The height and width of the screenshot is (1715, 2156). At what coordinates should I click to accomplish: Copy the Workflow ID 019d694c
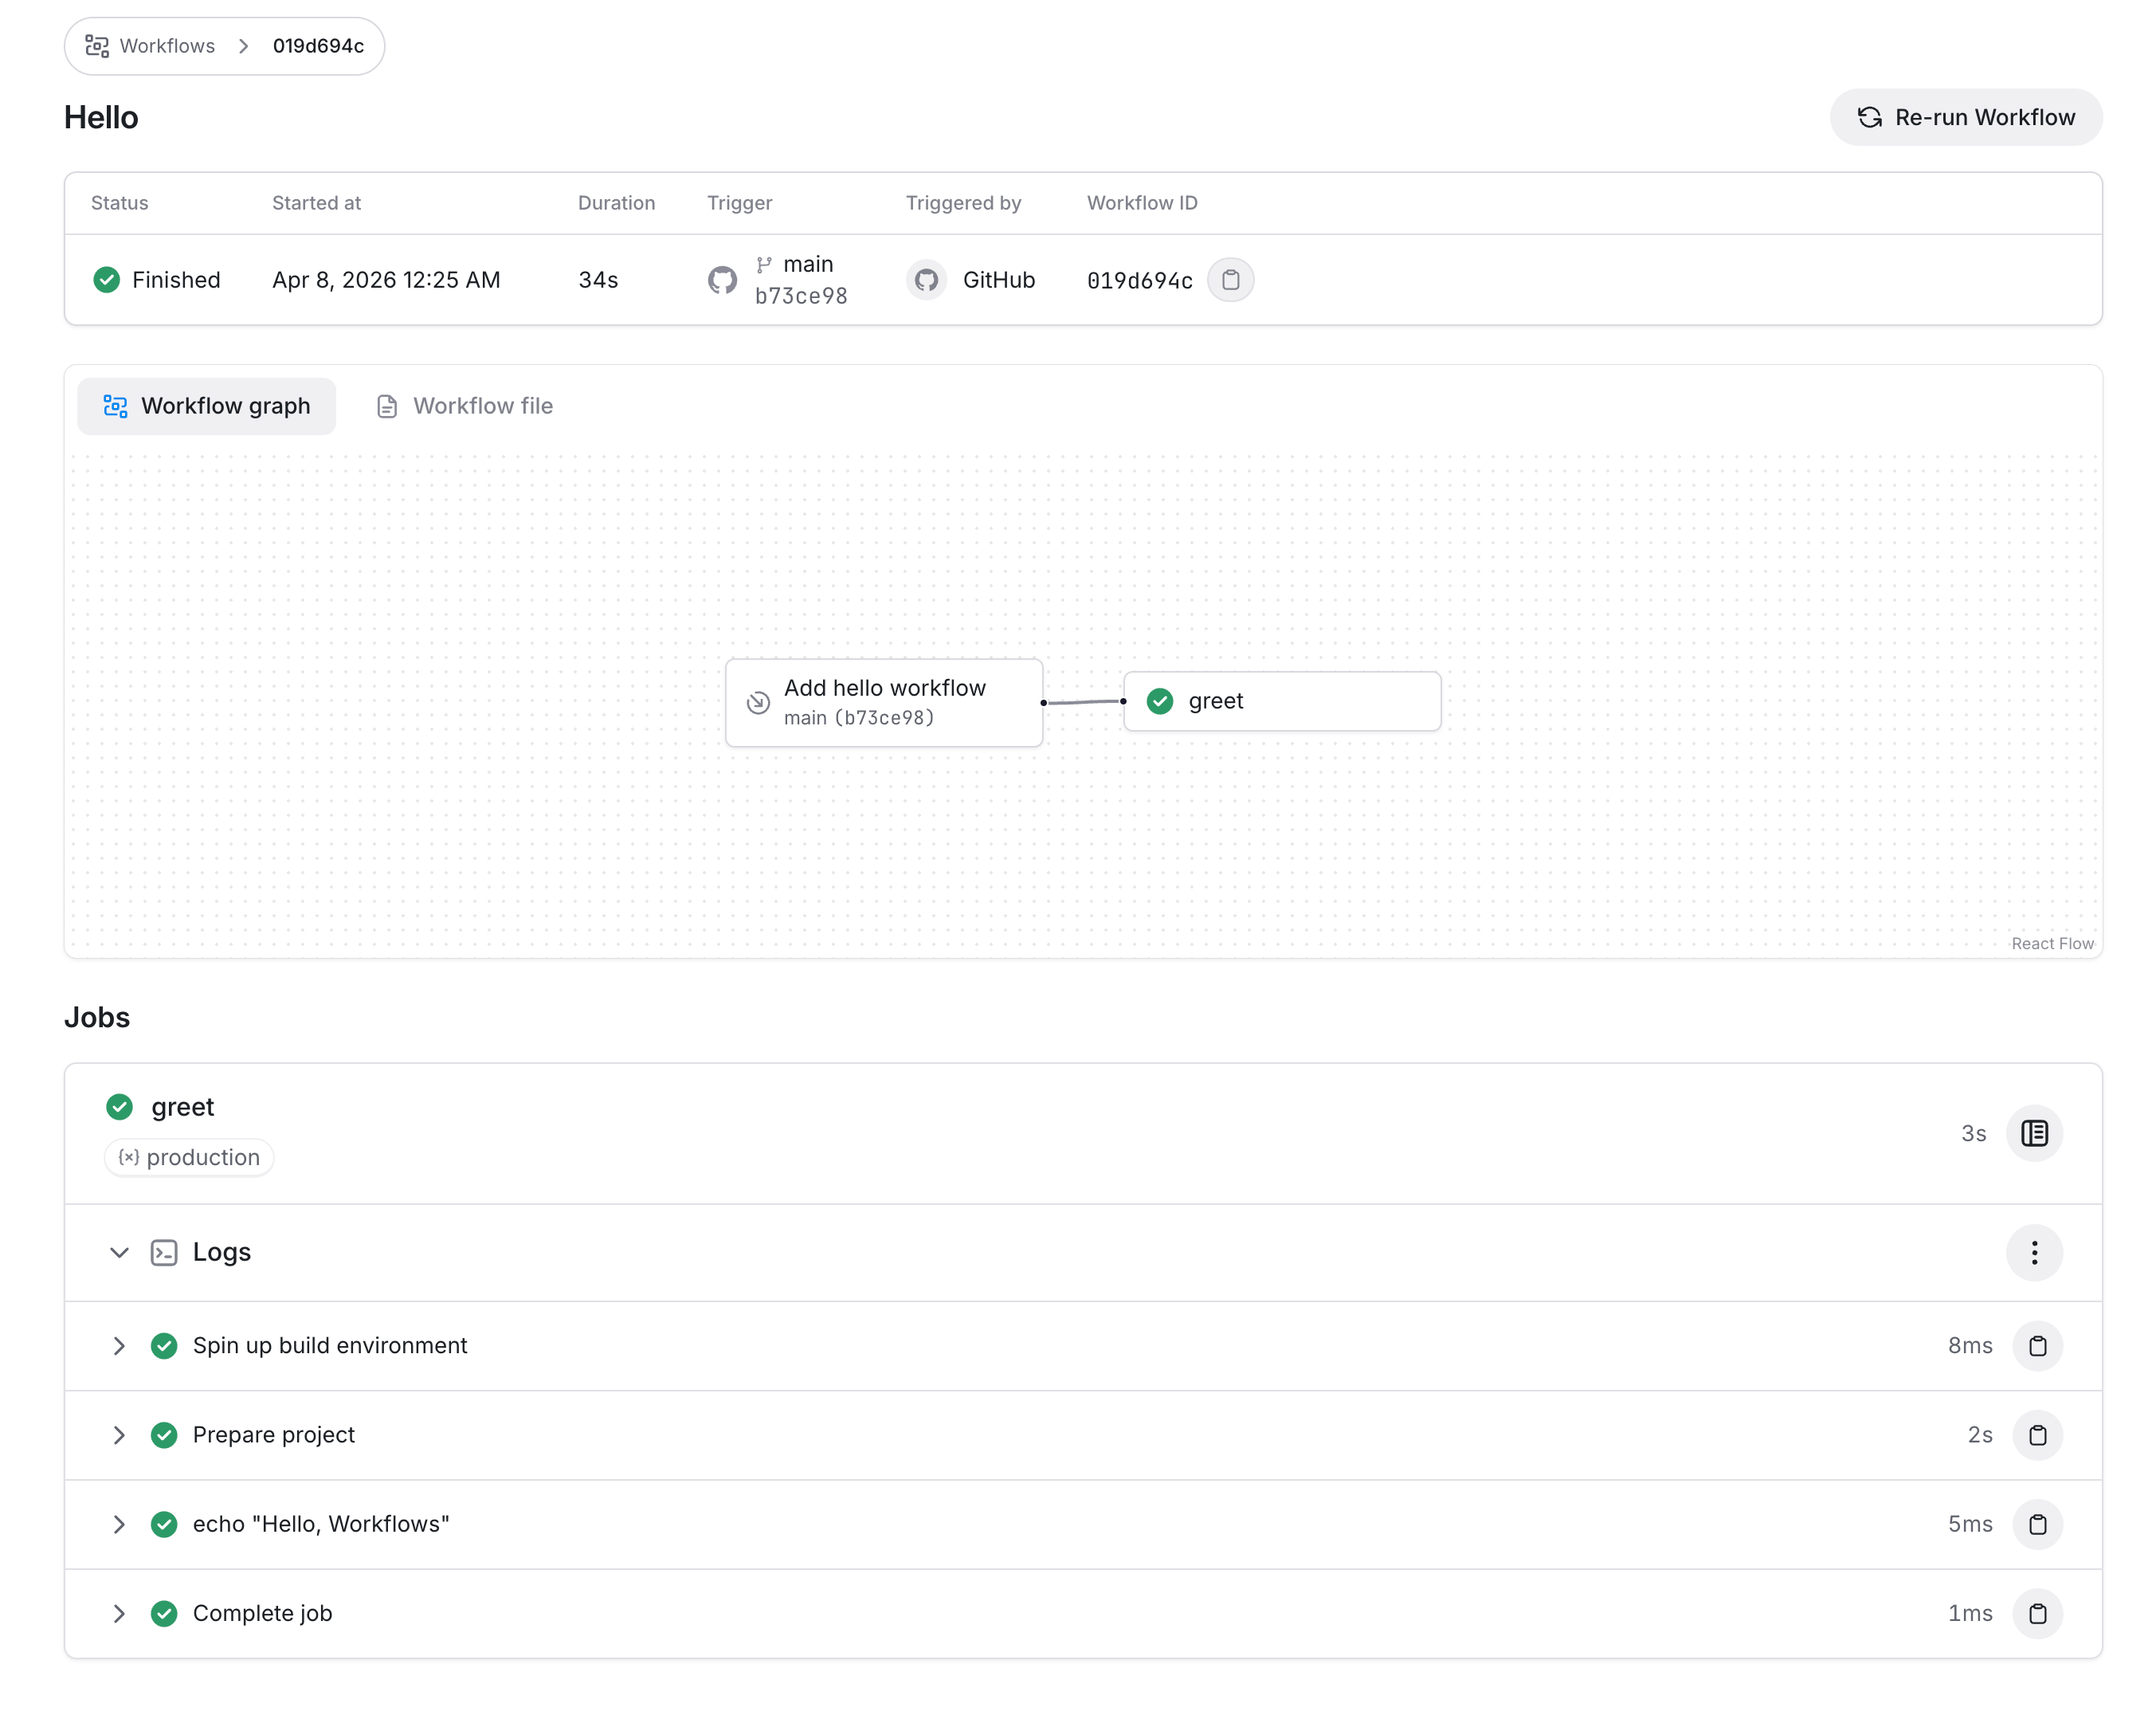click(1230, 280)
